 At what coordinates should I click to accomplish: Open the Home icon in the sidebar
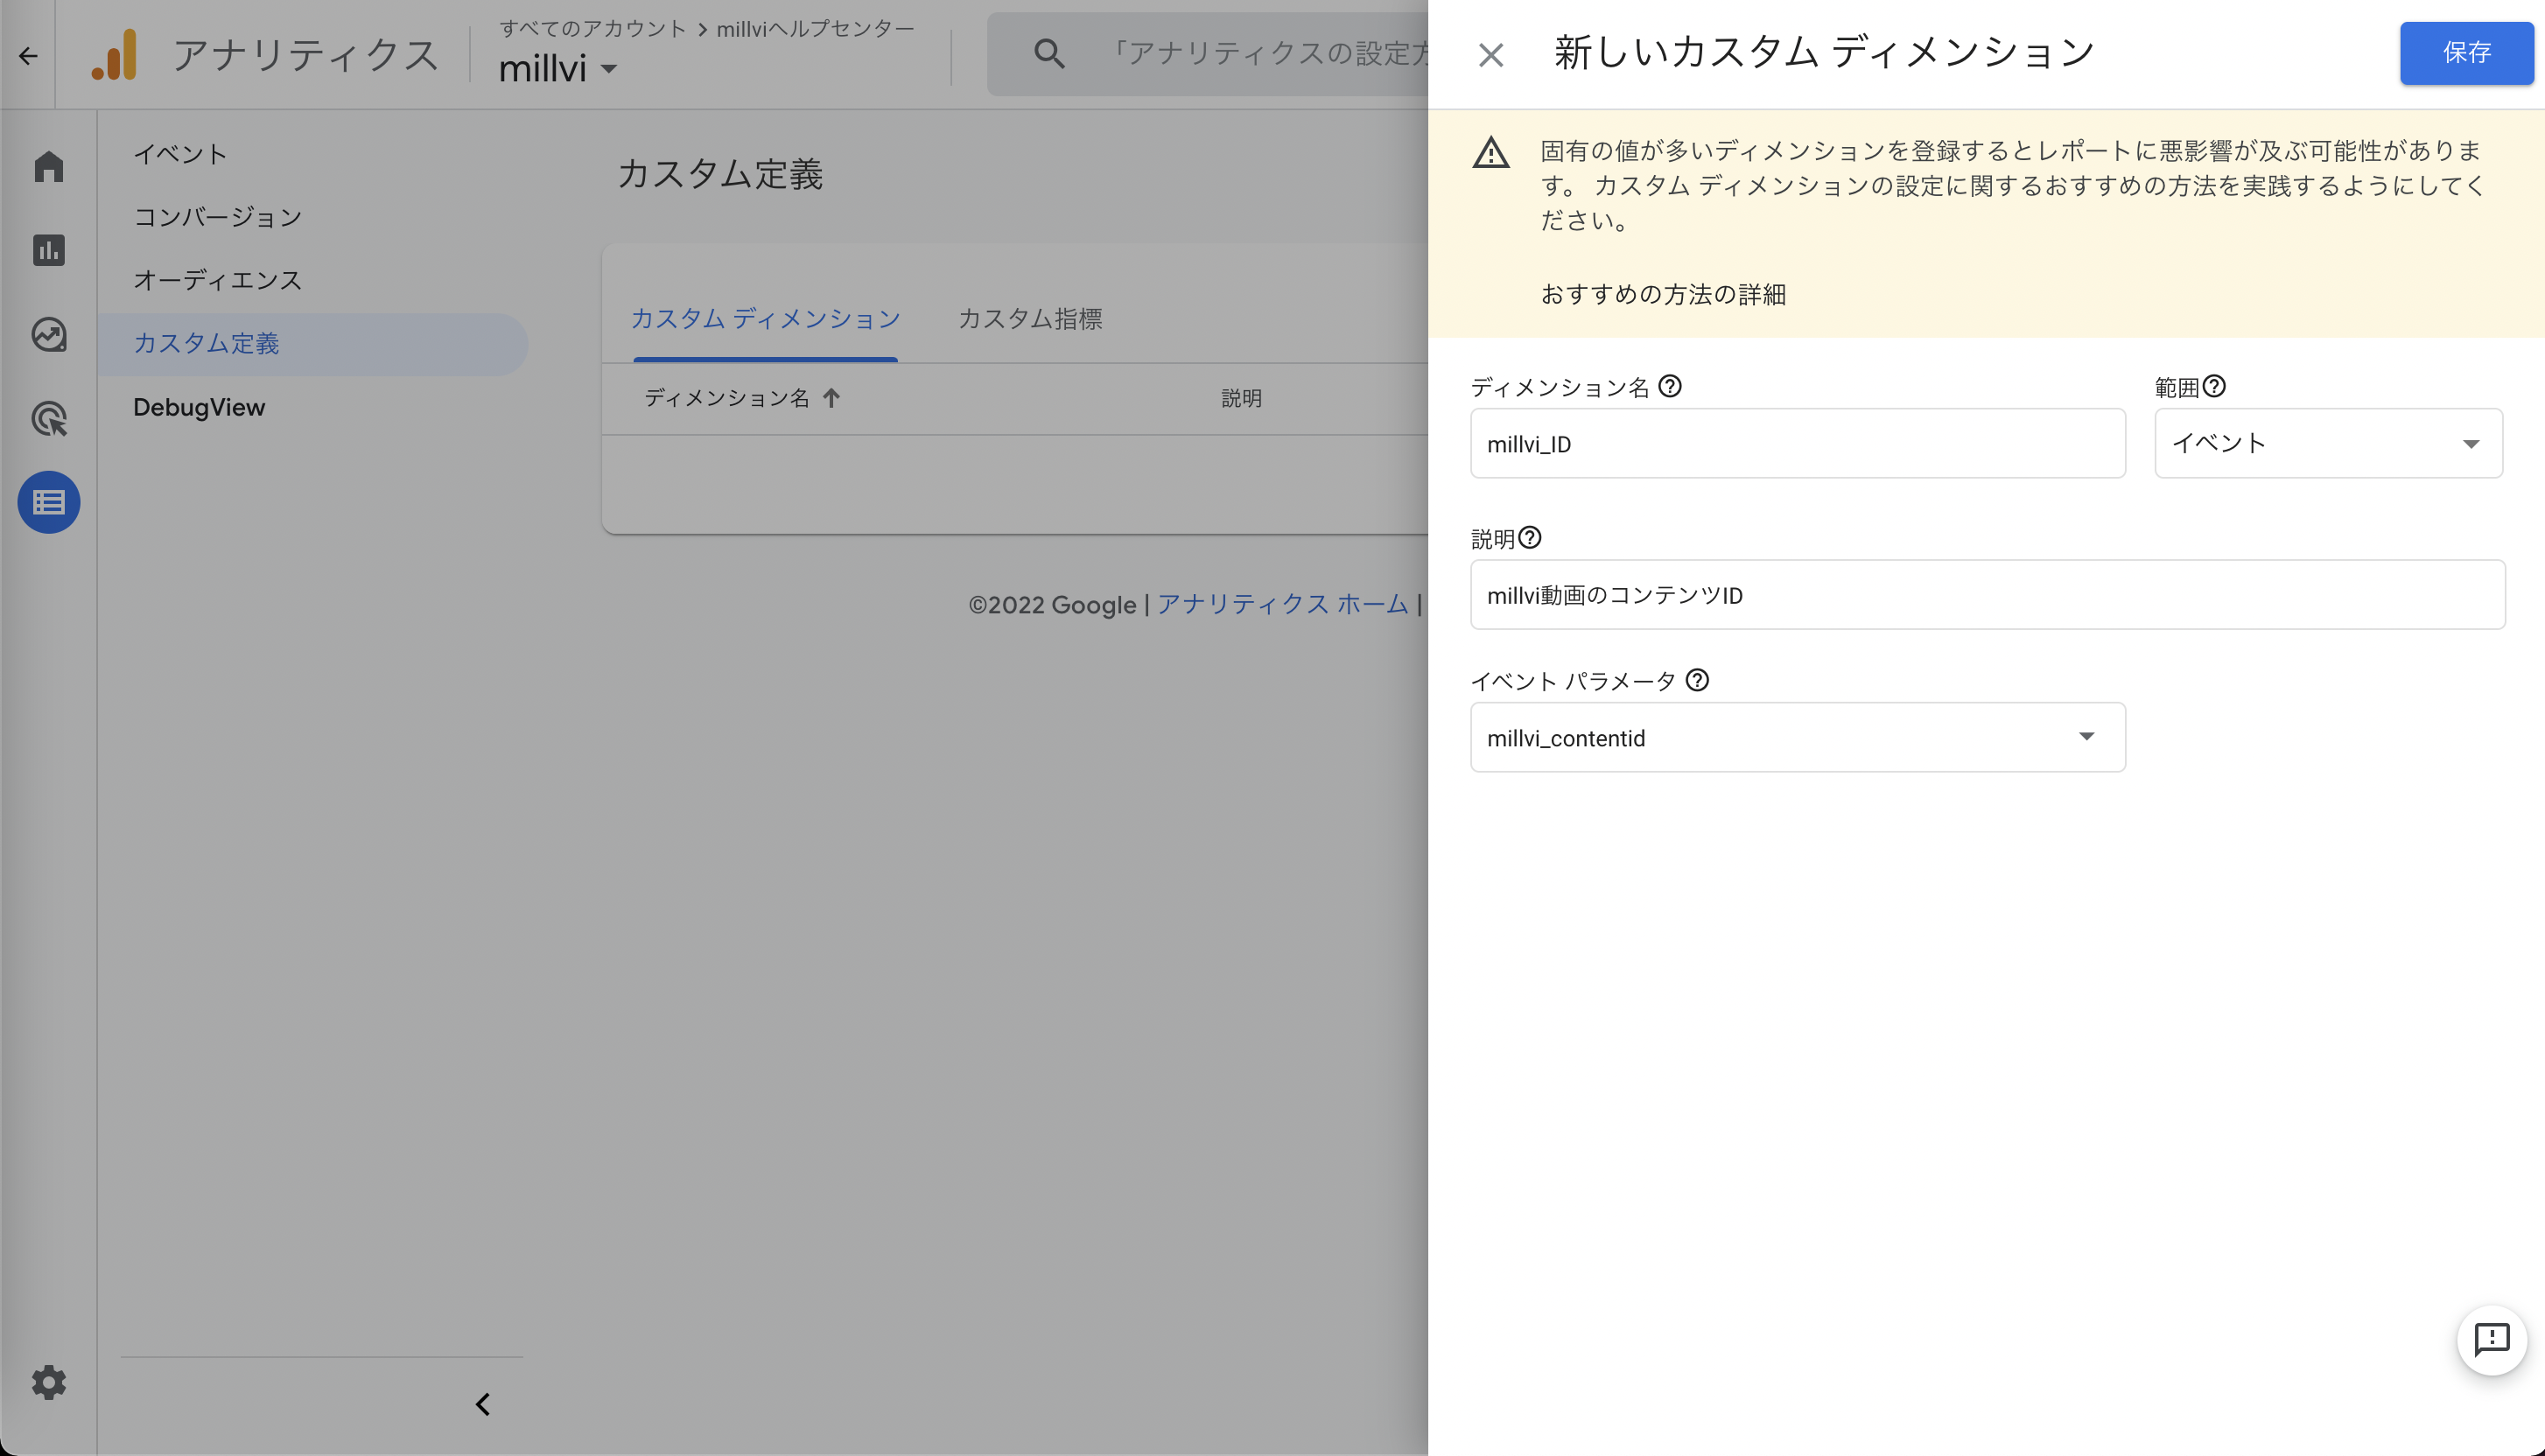[x=48, y=166]
